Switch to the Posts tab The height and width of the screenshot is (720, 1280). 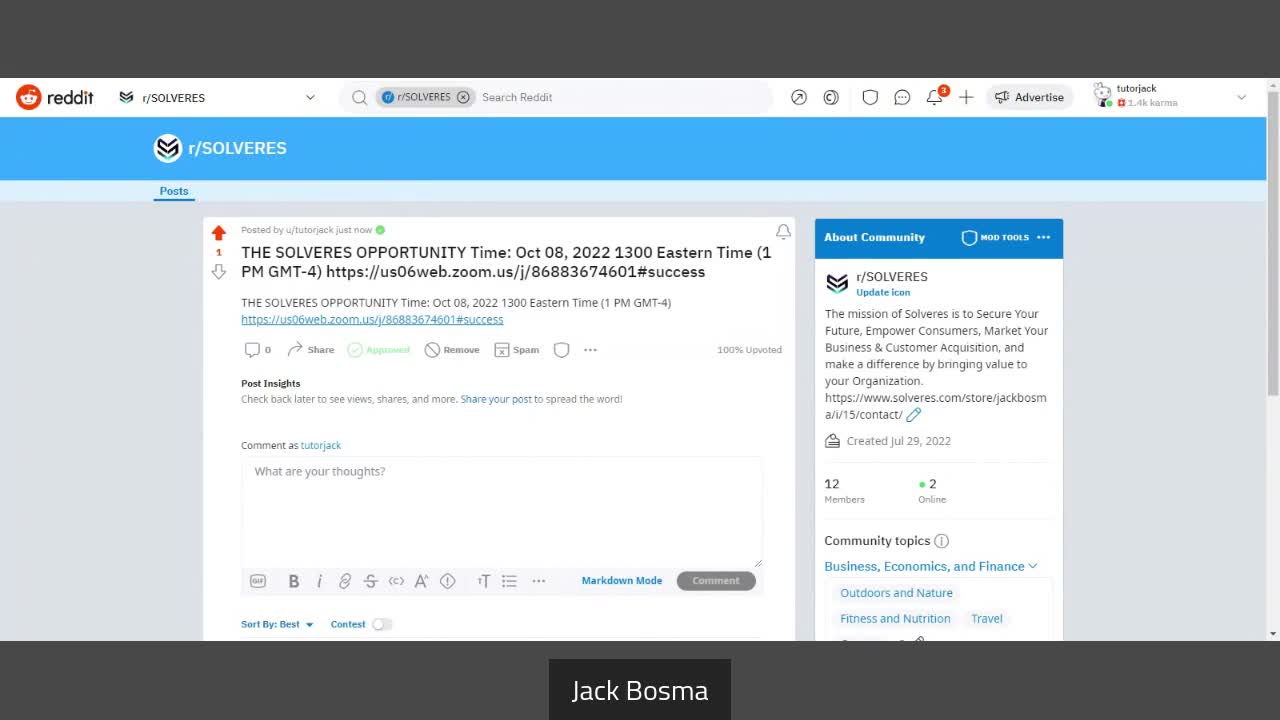(174, 191)
